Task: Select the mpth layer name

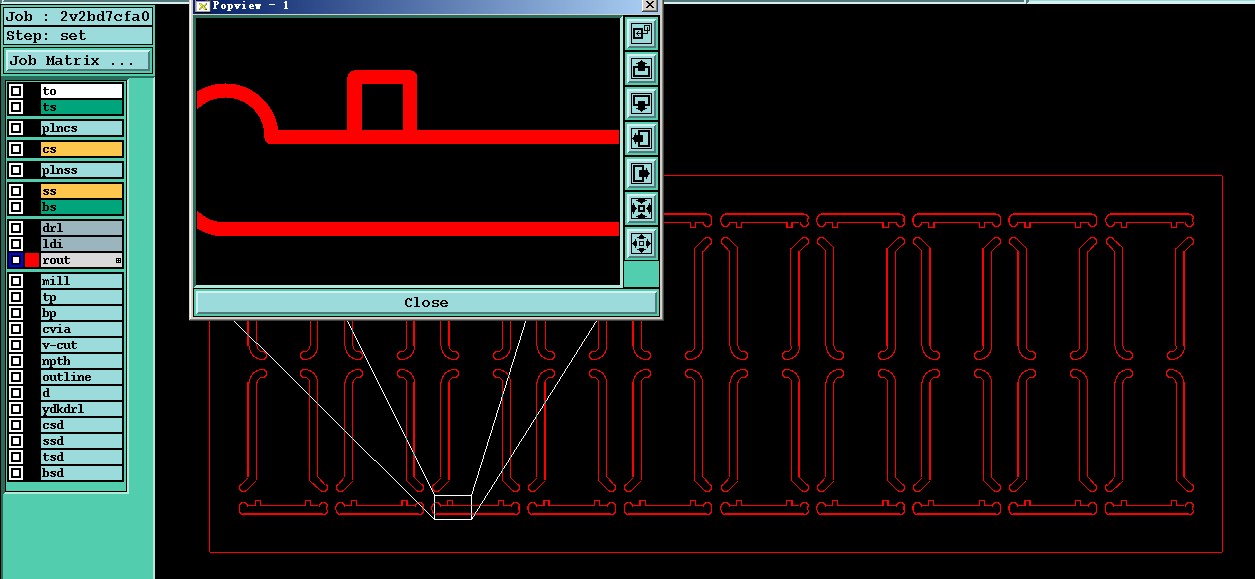Action: [x=82, y=361]
